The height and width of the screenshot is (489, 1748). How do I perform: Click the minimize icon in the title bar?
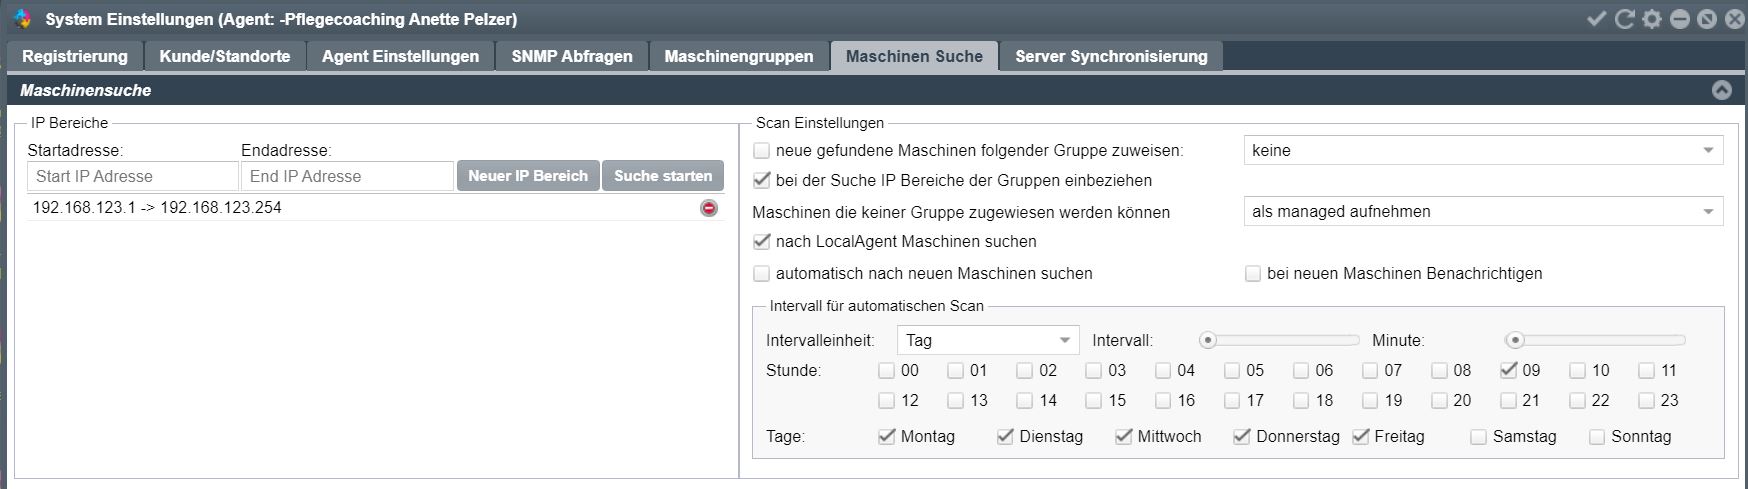(1680, 19)
